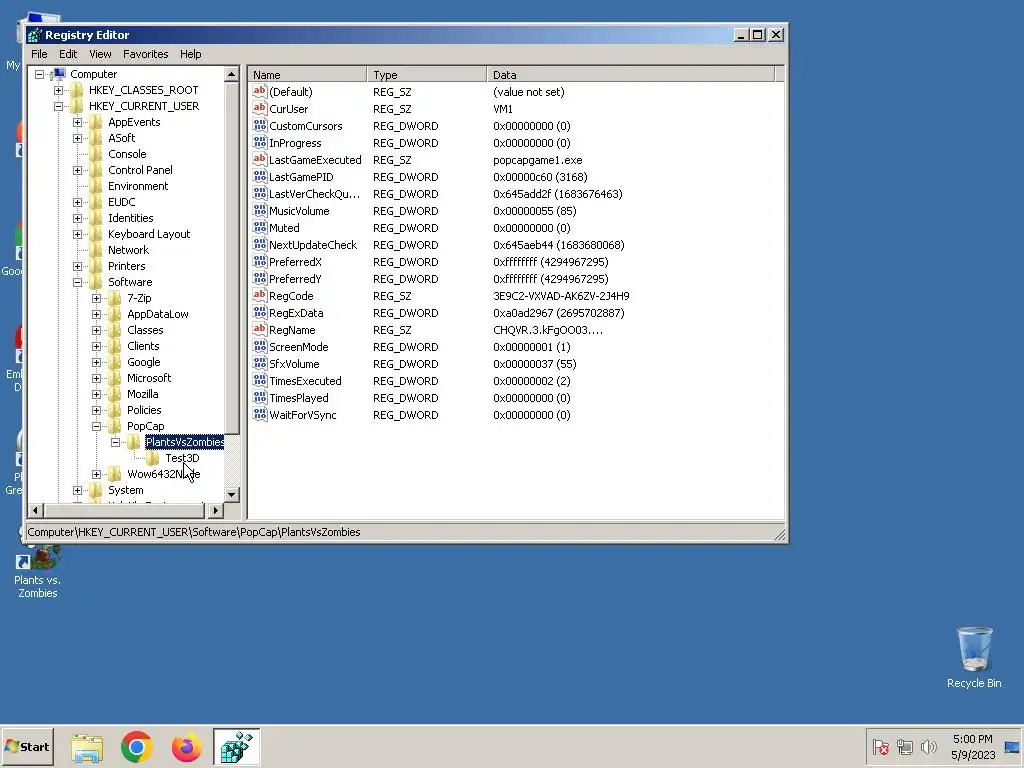The image size is (1024, 768).
Task: Click the LastGameExecuted string icon
Action: point(259,159)
